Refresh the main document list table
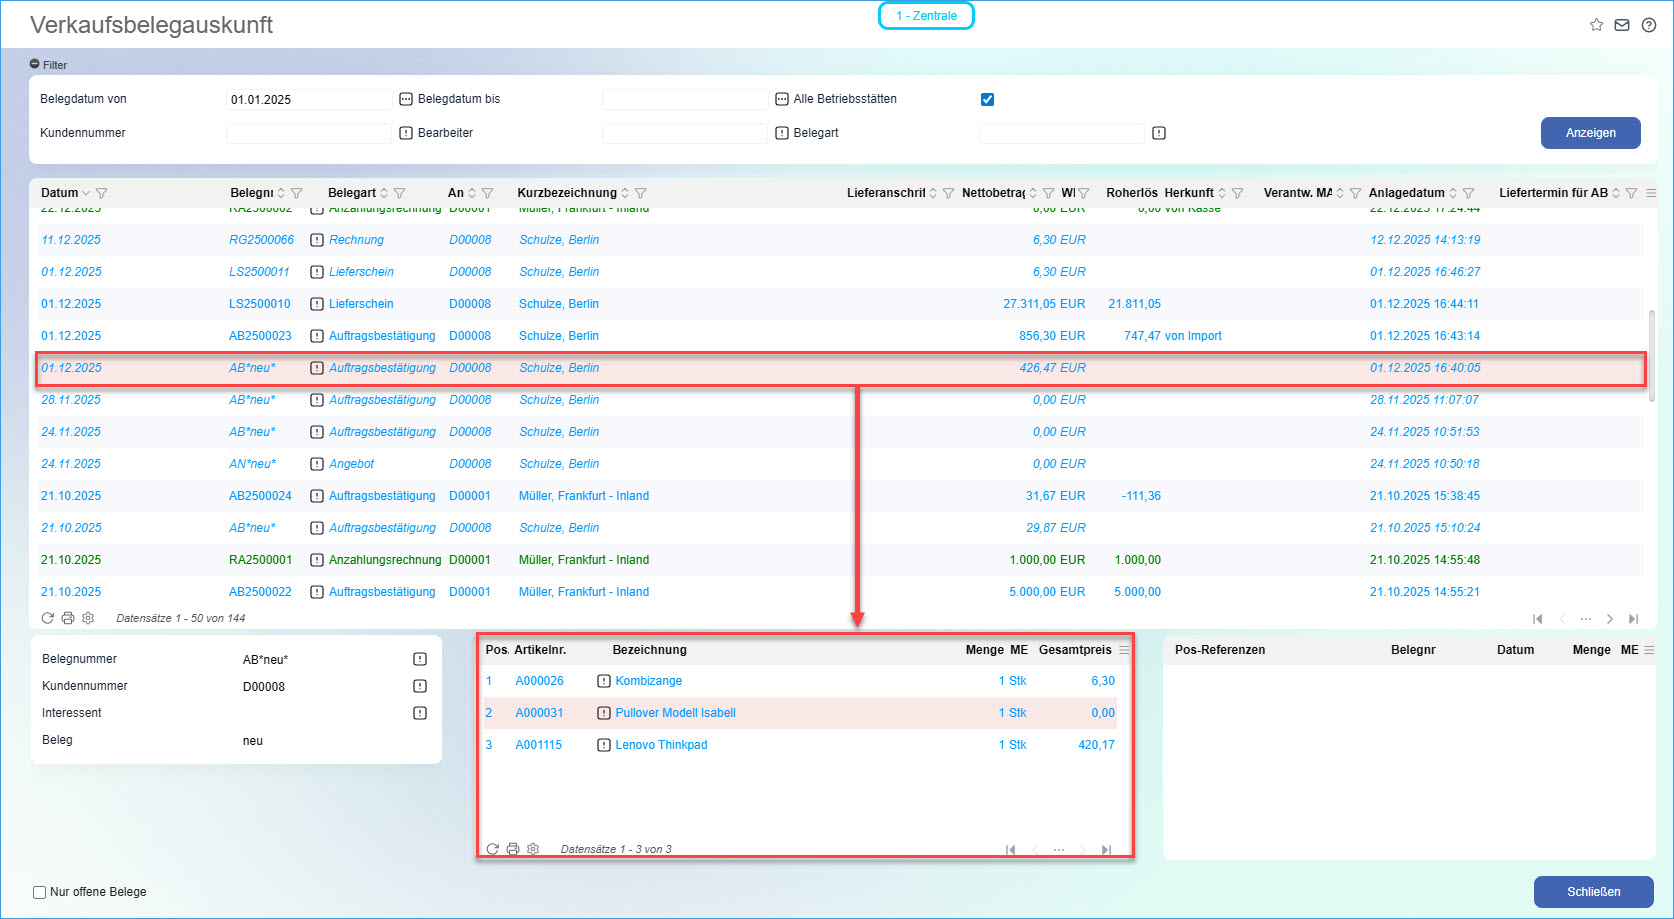The image size is (1674, 919). 48,618
